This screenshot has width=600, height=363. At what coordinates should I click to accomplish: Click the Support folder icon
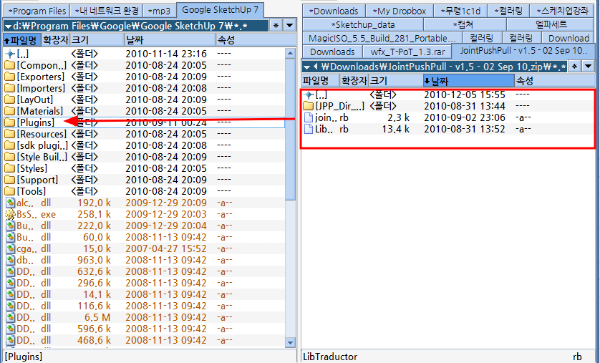tap(10, 180)
